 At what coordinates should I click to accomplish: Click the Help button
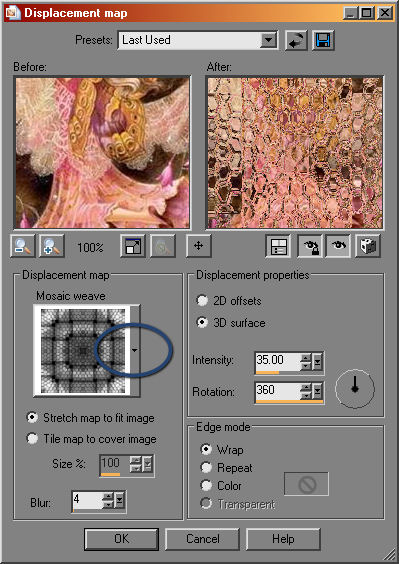[x=283, y=539]
